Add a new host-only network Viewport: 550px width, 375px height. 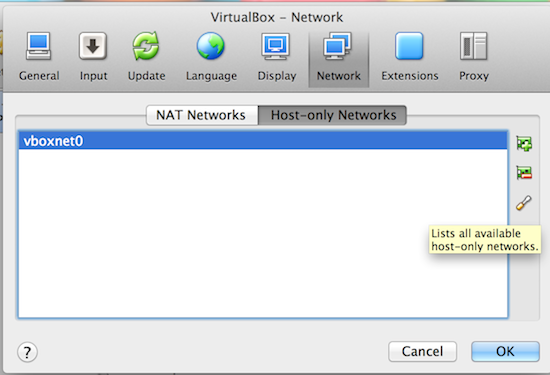click(x=524, y=143)
